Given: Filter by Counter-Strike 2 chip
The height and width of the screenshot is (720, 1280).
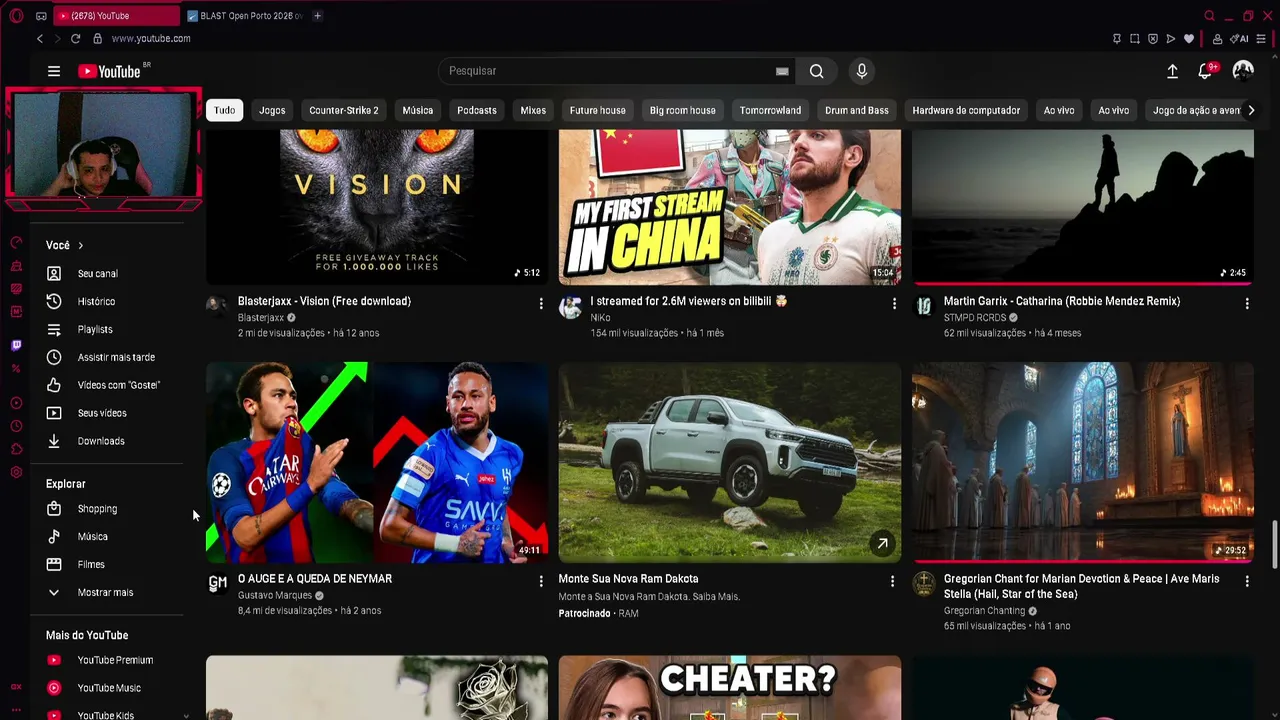Looking at the screenshot, I should [344, 110].
